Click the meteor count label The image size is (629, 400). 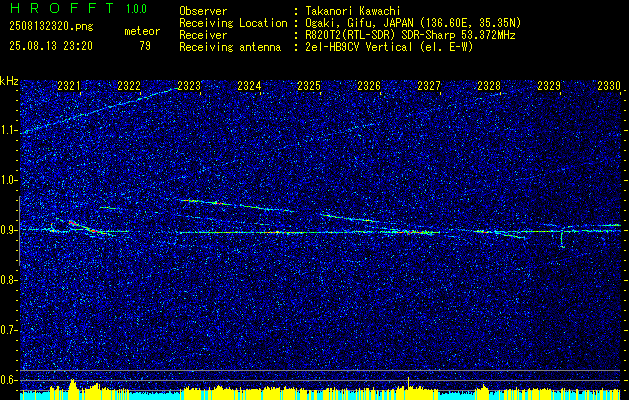pyautogui.click(x=142, y=31)
